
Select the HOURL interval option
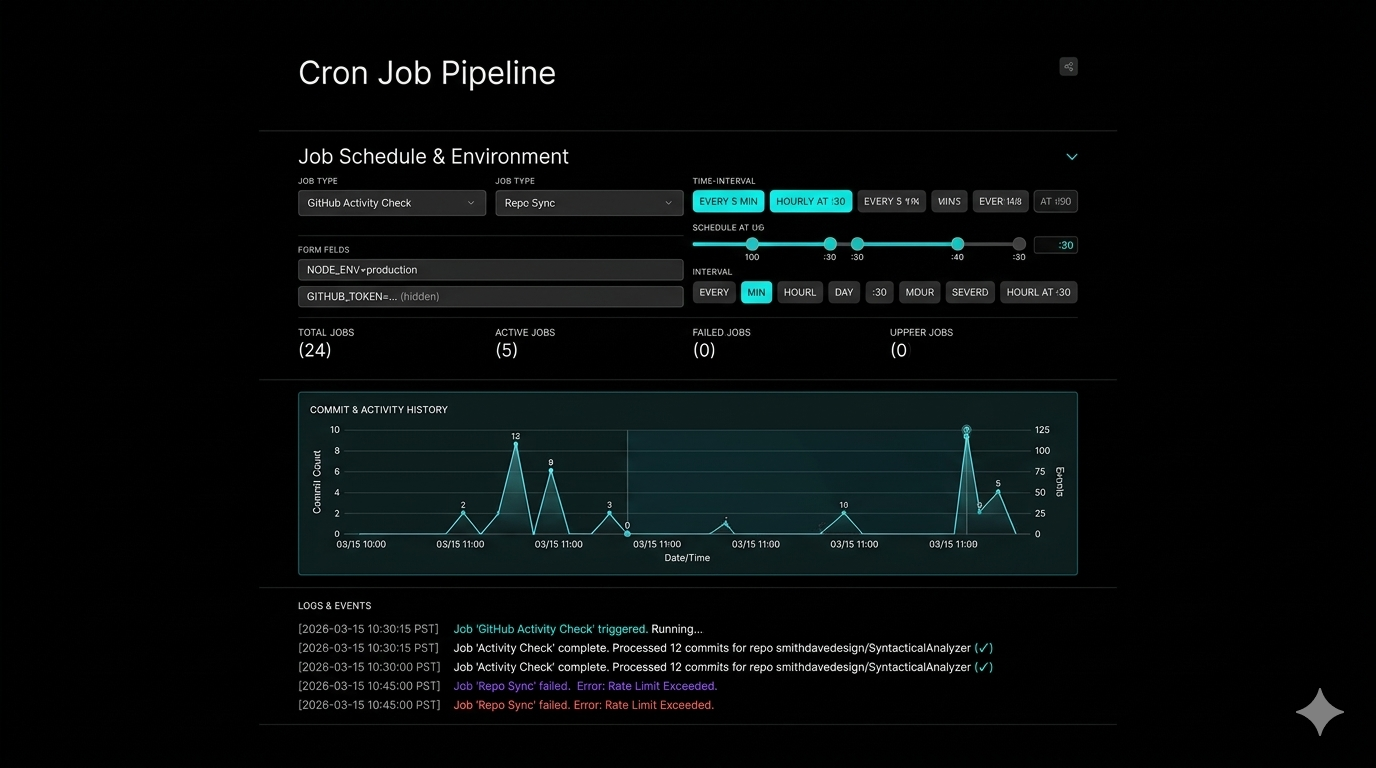point(799,292)
